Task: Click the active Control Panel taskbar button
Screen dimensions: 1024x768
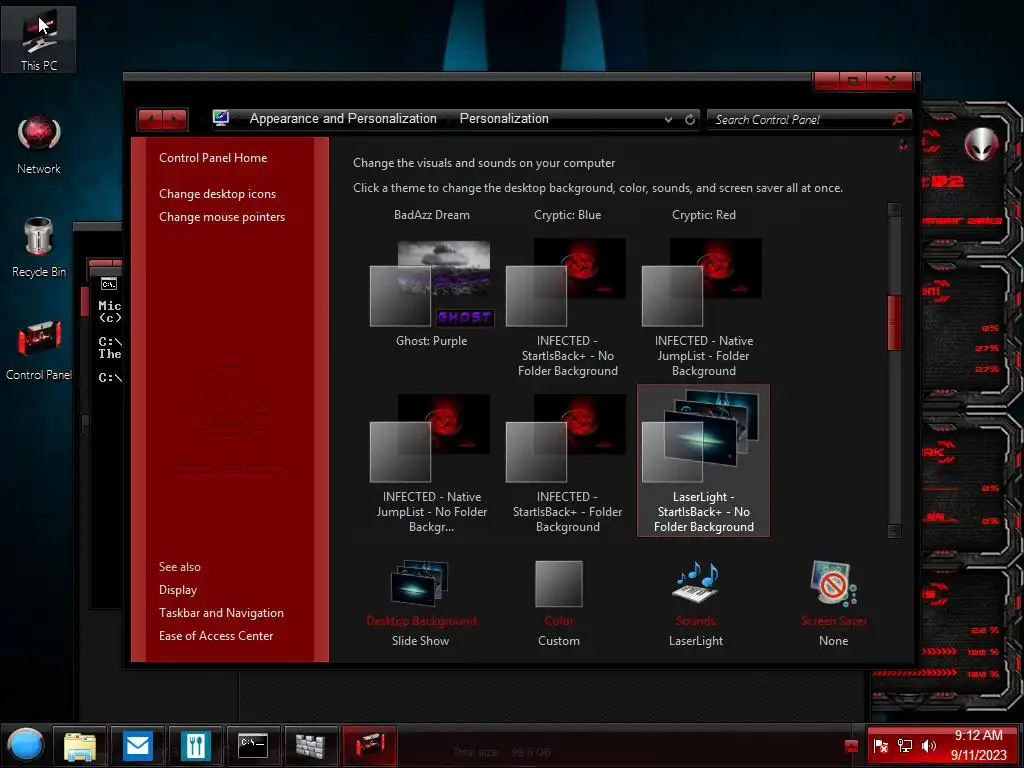Action: [x=369, y=746]
